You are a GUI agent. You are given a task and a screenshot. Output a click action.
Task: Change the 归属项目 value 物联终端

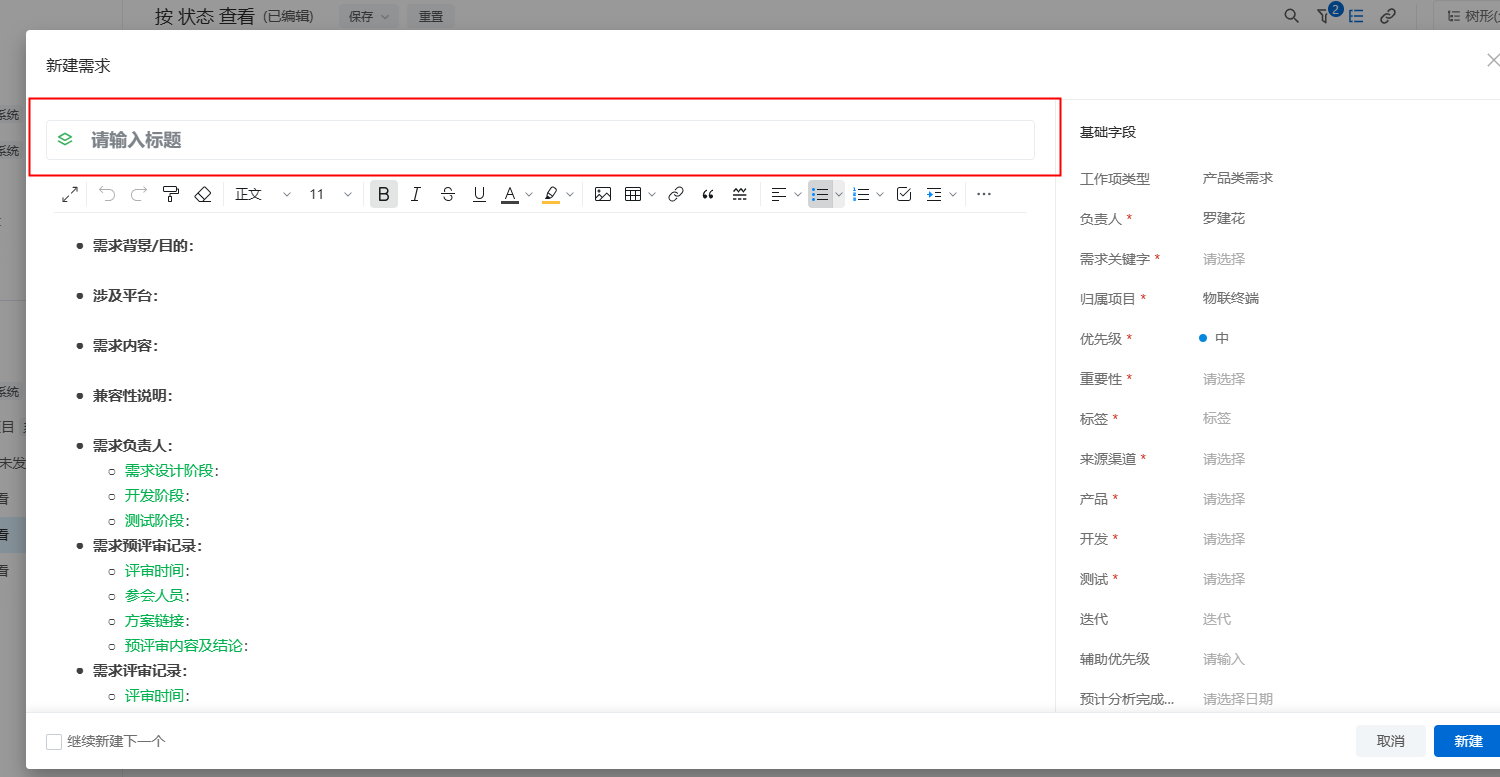[x=1231, y=298]
